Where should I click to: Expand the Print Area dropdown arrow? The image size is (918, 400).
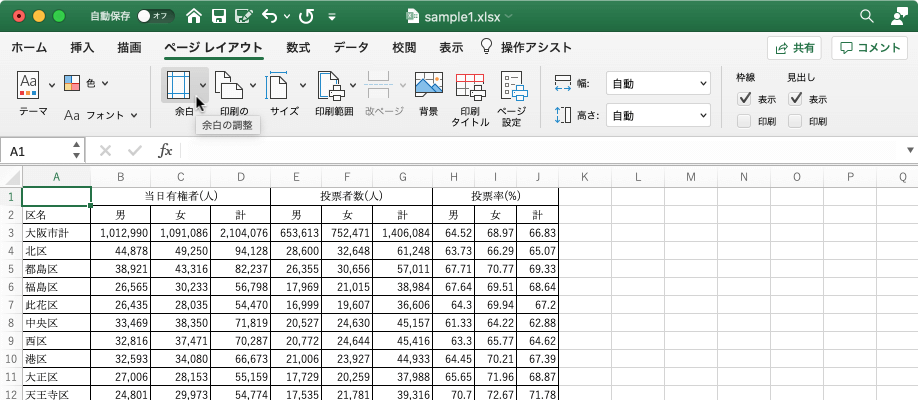click(353, 86)
